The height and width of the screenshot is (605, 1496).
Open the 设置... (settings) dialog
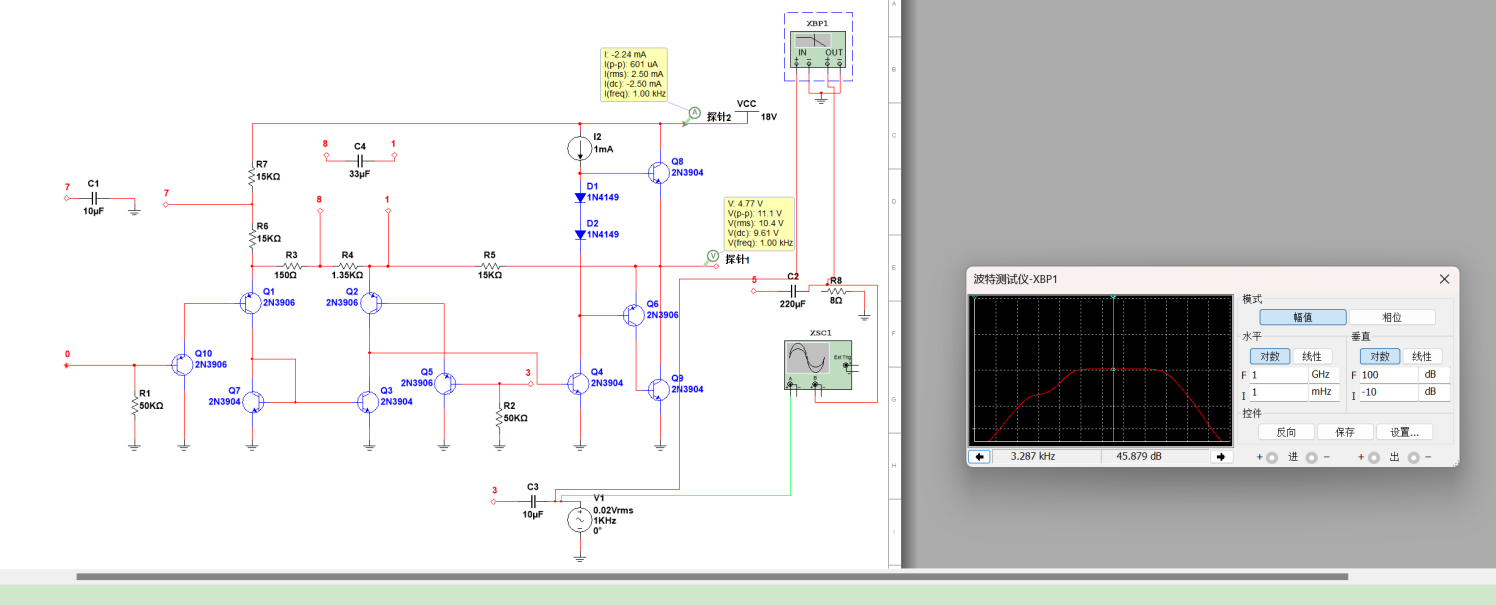coord(1404,432)
